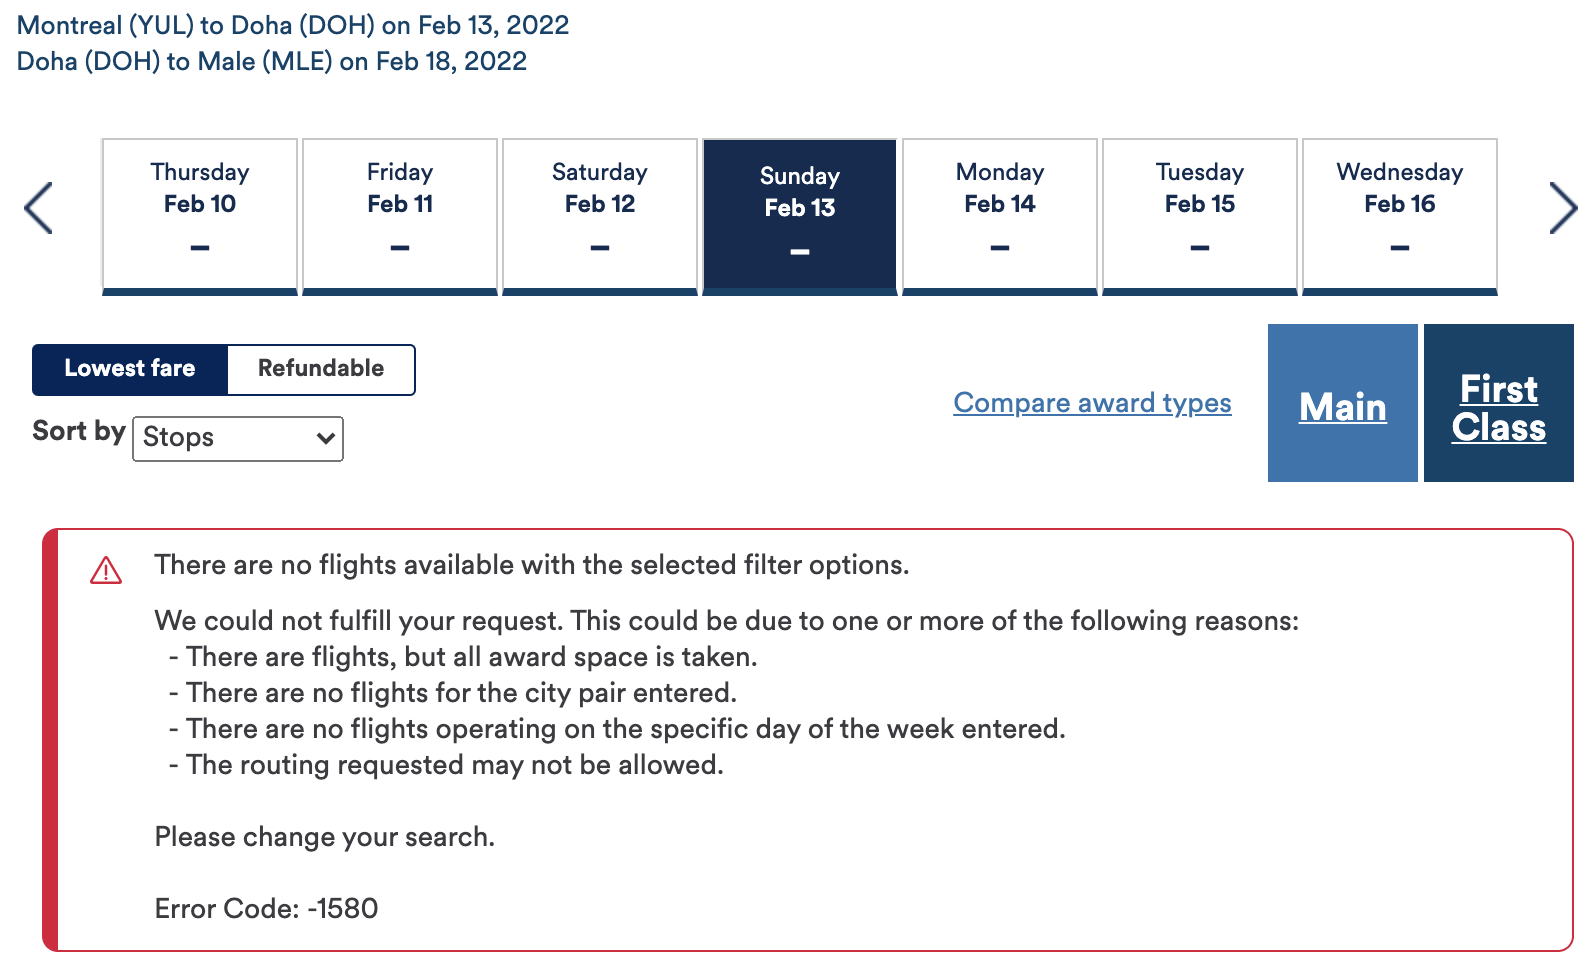This screenshot has height=970, width=1594.
Task: Choose the Friday Feb 11 date tab
Action: 400,214
